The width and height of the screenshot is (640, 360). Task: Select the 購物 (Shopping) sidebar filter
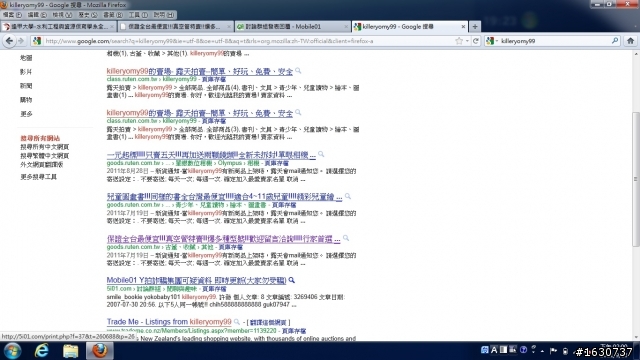pyautogui.click(x=26, y=100)
